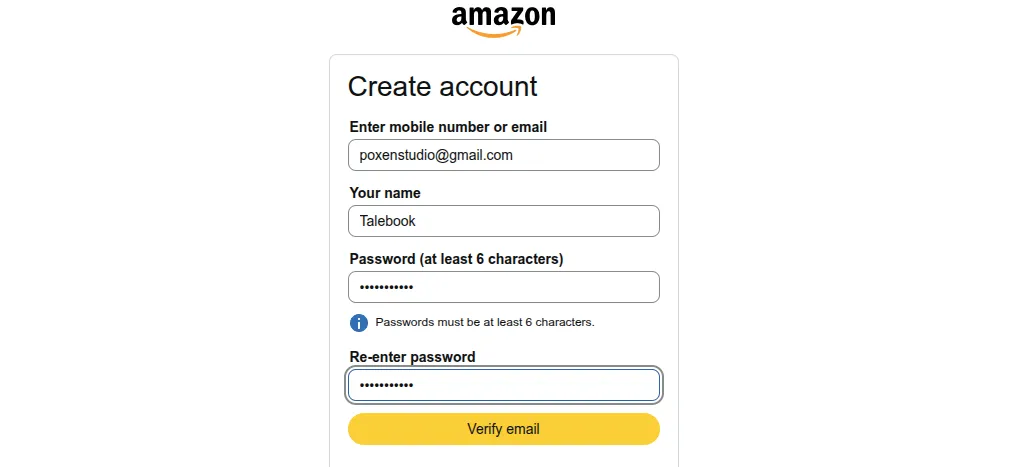Click masked dots in Re-enter password field
The height and width of the screenshot is (467, 1009).
pyautogui.click(x=386, y=386)
